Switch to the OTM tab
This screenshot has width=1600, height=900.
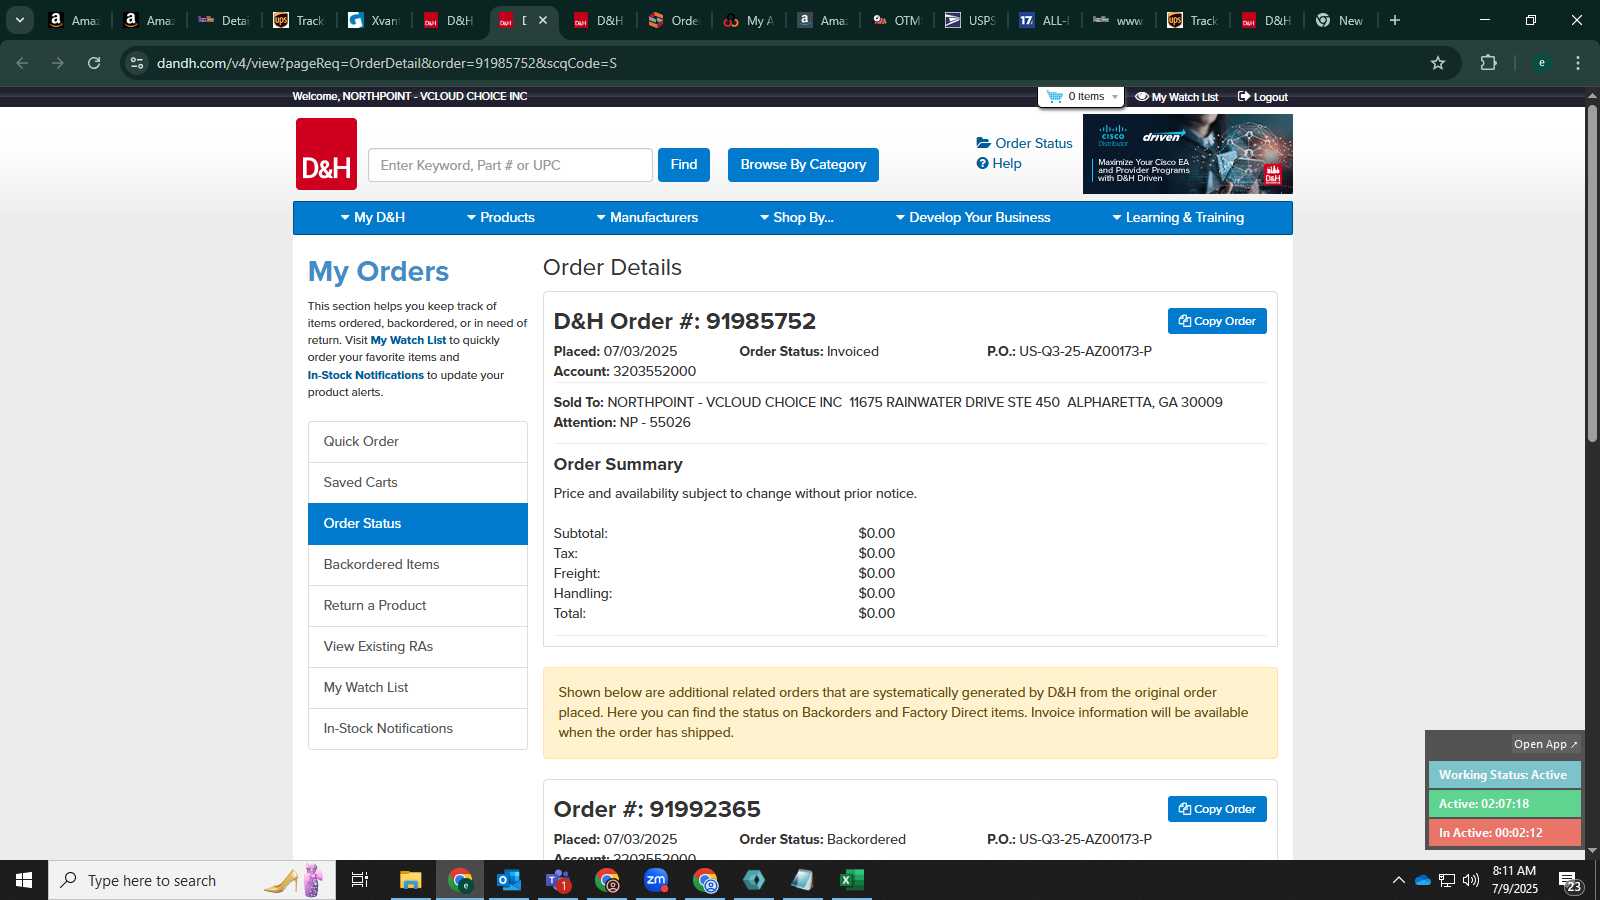click(896, 20)
